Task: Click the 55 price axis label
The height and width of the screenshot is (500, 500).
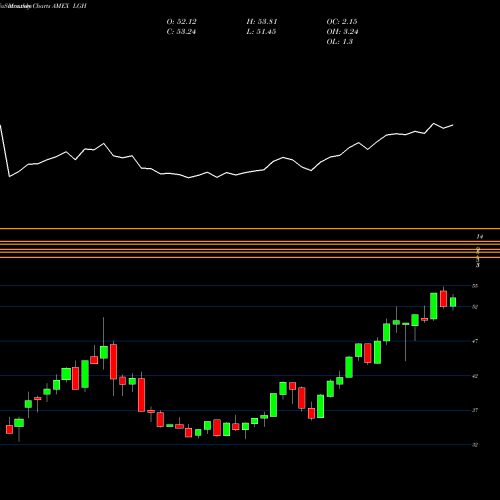Action: coord(475,286)
